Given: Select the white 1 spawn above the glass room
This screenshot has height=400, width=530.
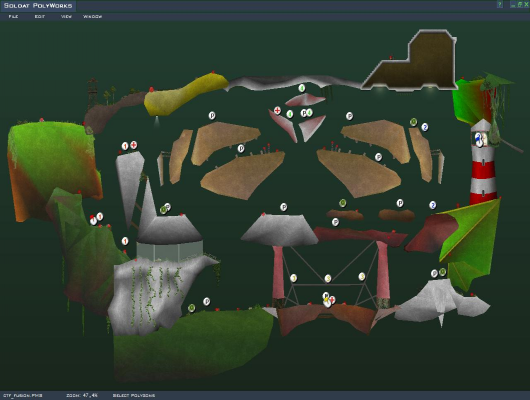Looking at the screenshot, I should tap(125, 241).
